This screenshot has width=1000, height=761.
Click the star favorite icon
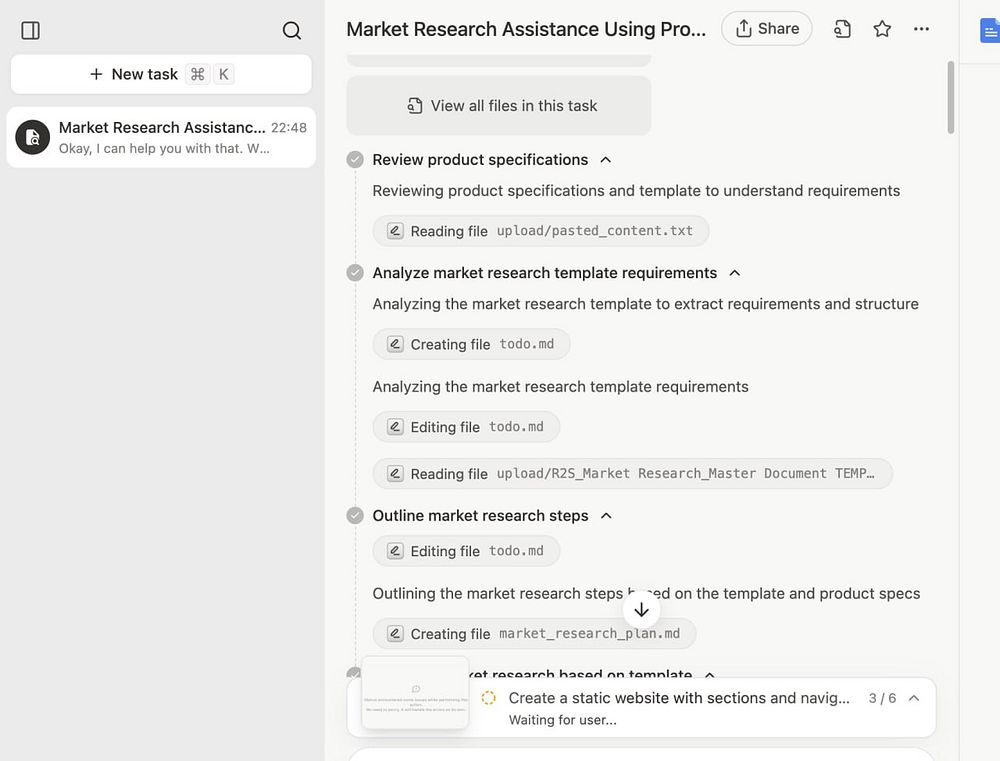pyautogui.click(x=882, y=29)
